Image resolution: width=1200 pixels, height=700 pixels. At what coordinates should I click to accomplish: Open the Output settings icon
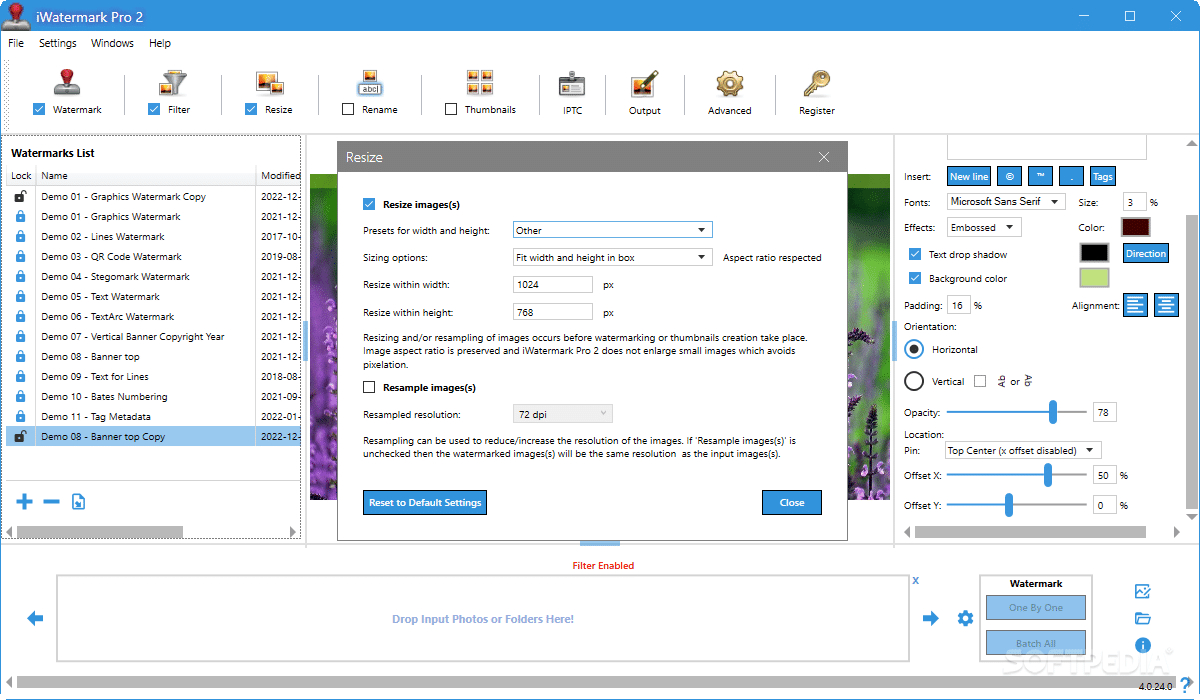[x=644, y=84]
